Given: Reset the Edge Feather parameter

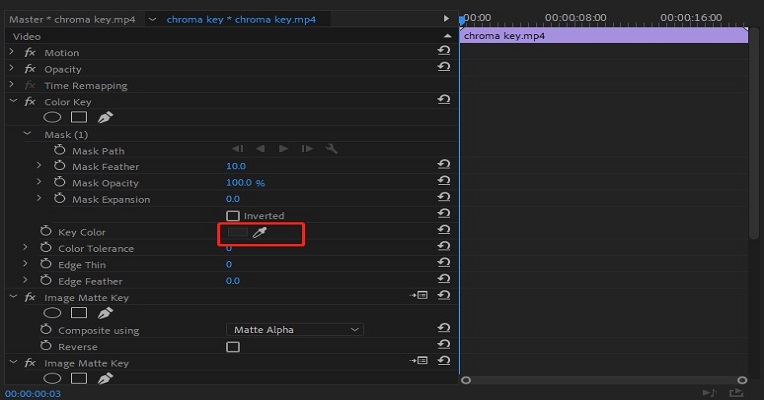Looking at the screenshot, I should click(444, 279).
